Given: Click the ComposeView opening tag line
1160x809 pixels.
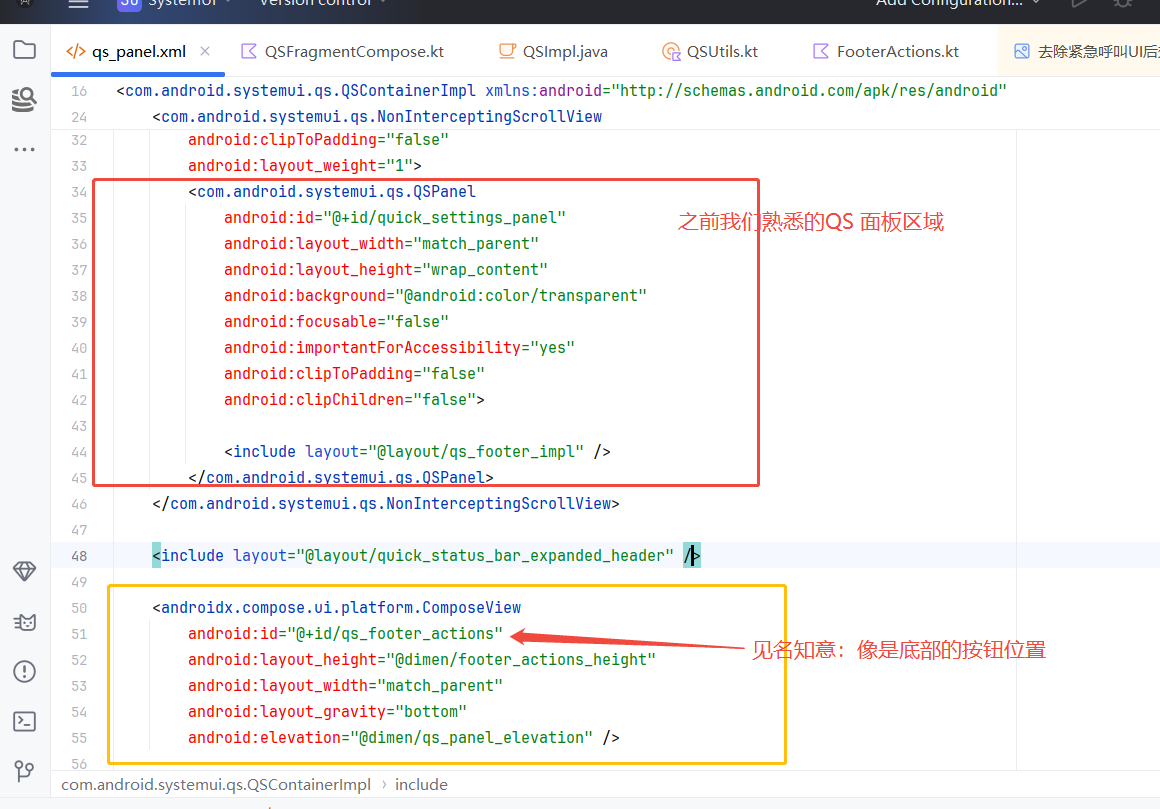Looking at the screenshot, I should 337,608.
